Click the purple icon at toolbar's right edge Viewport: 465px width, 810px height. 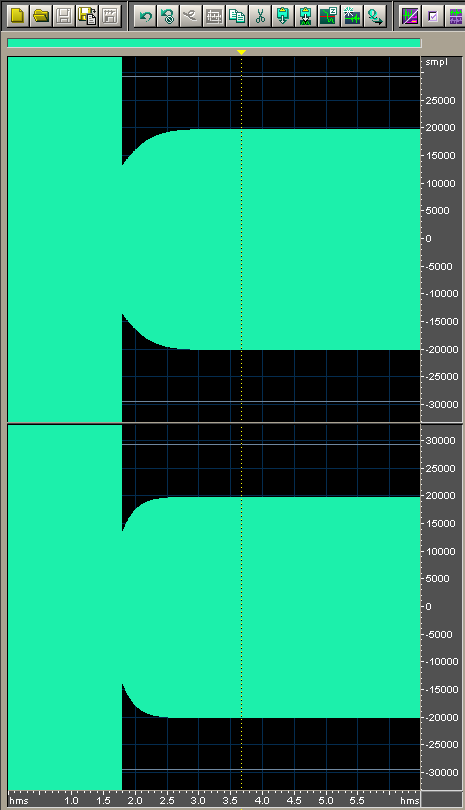[455, 16]
